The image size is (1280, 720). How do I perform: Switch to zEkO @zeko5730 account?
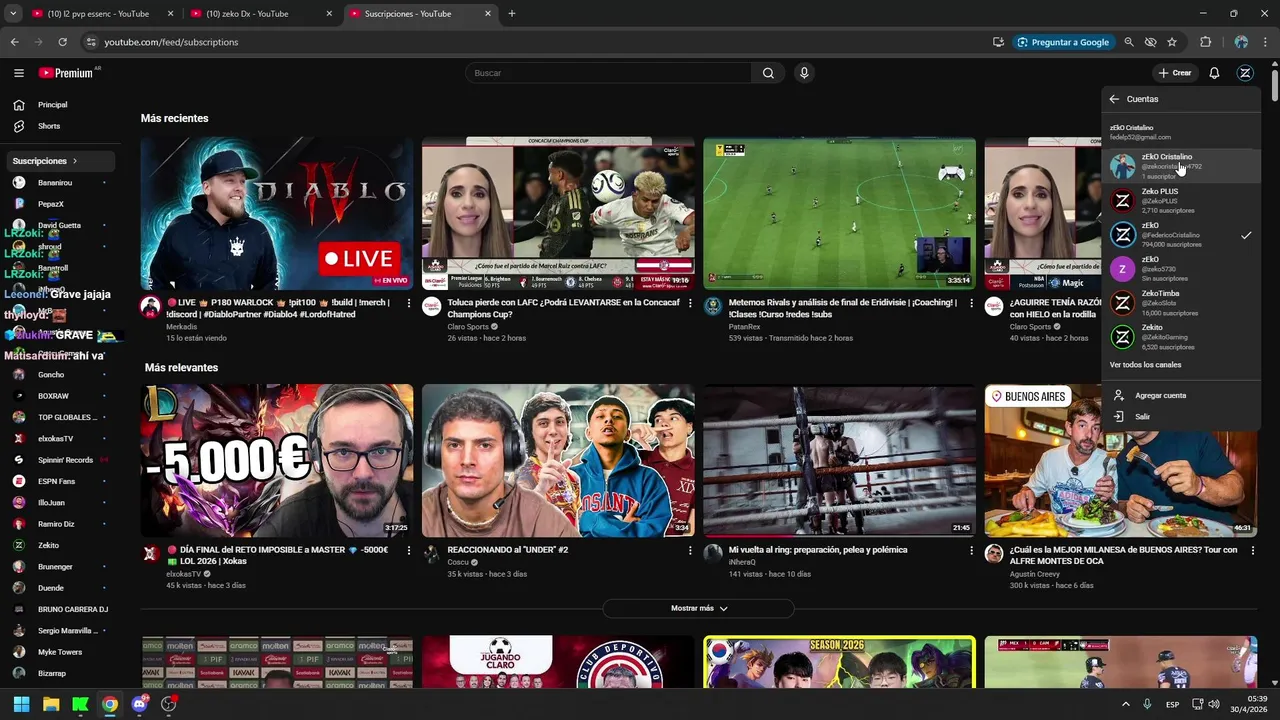click(x=1180, y=268)
